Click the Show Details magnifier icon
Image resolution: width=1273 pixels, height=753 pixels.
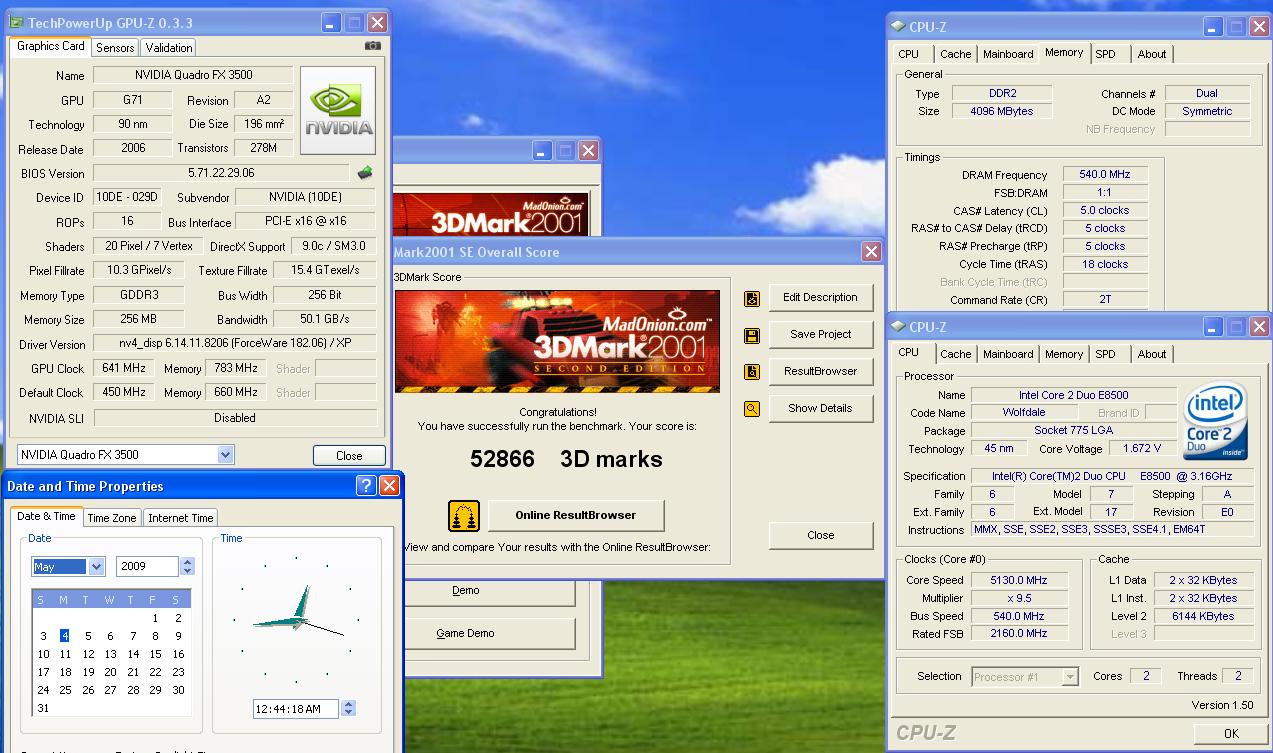click(x=752, y=409)
